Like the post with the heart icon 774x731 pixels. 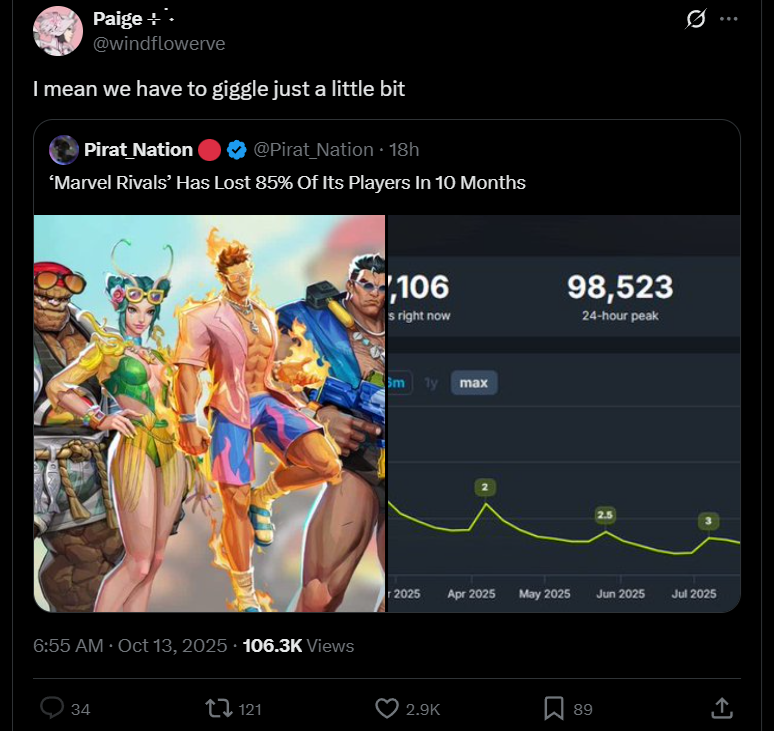(x=387, y=708)
